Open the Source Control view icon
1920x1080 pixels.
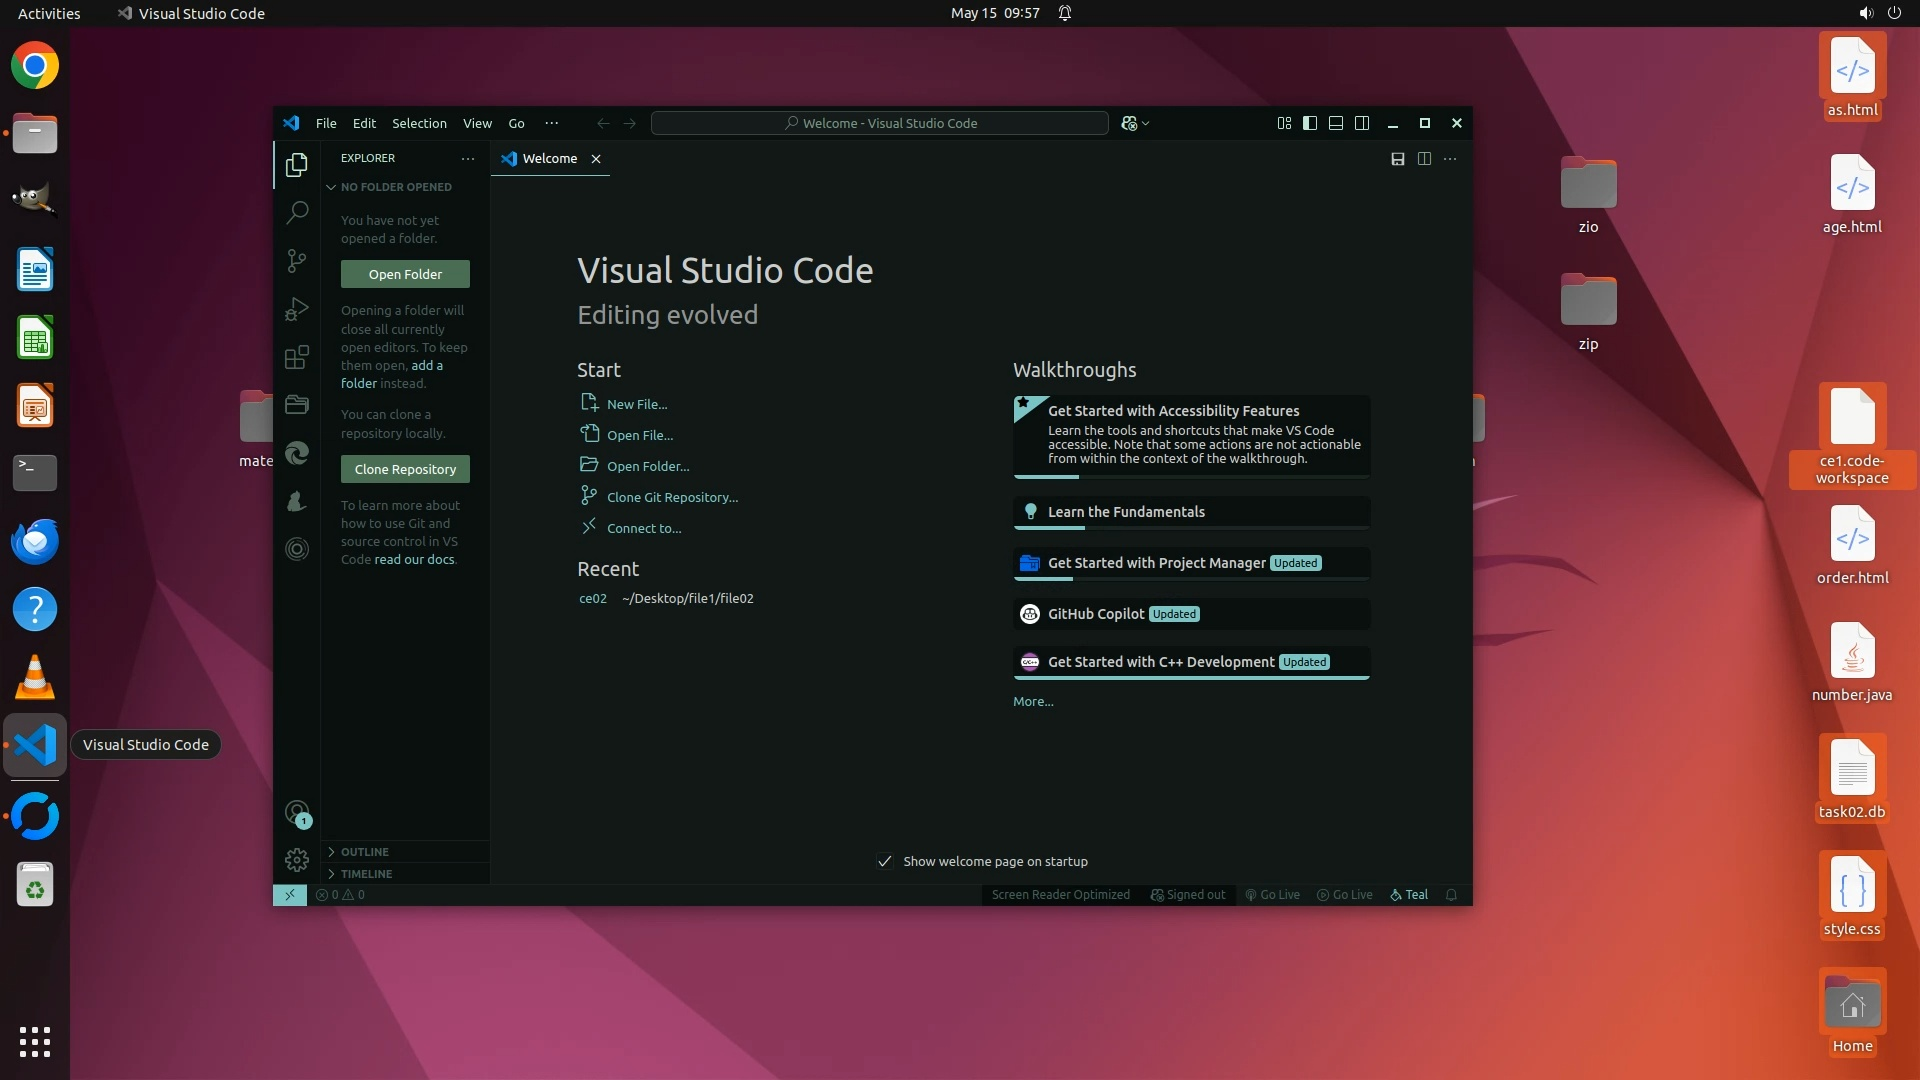pos(297,261)
